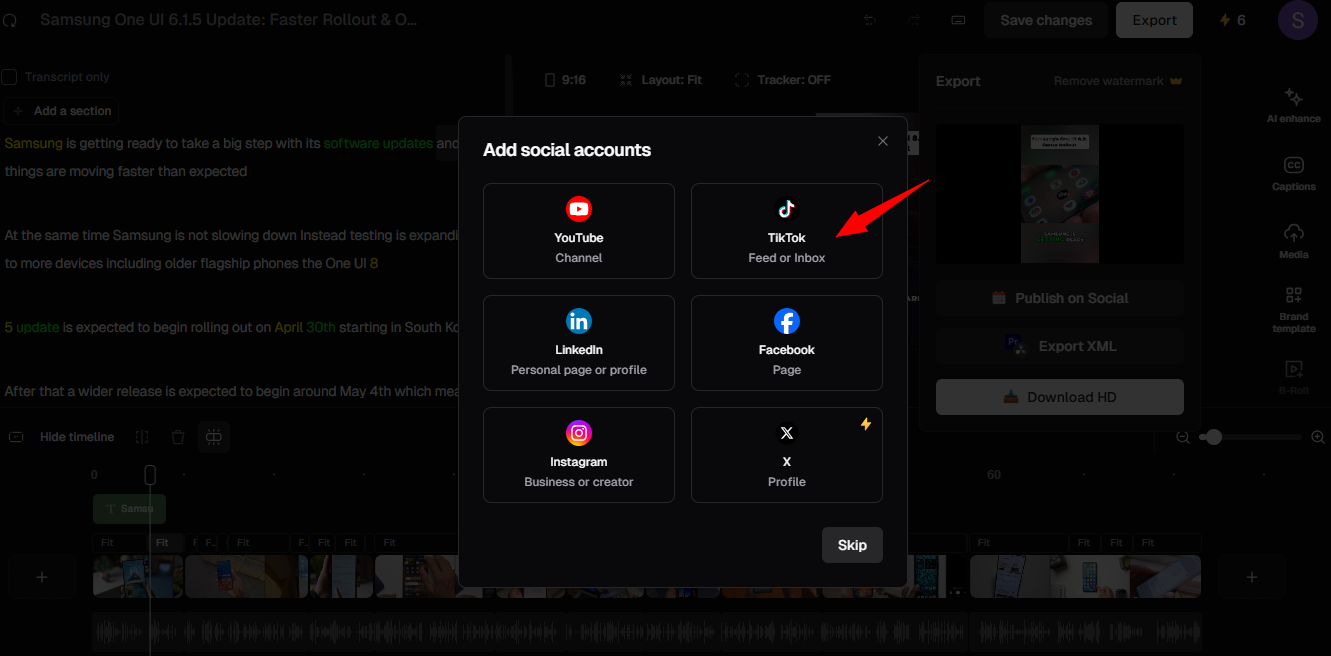Click the redo arrow icon in top bar
The width and height of the screenshot is (1331, 656).
click(x=915, y=20)
